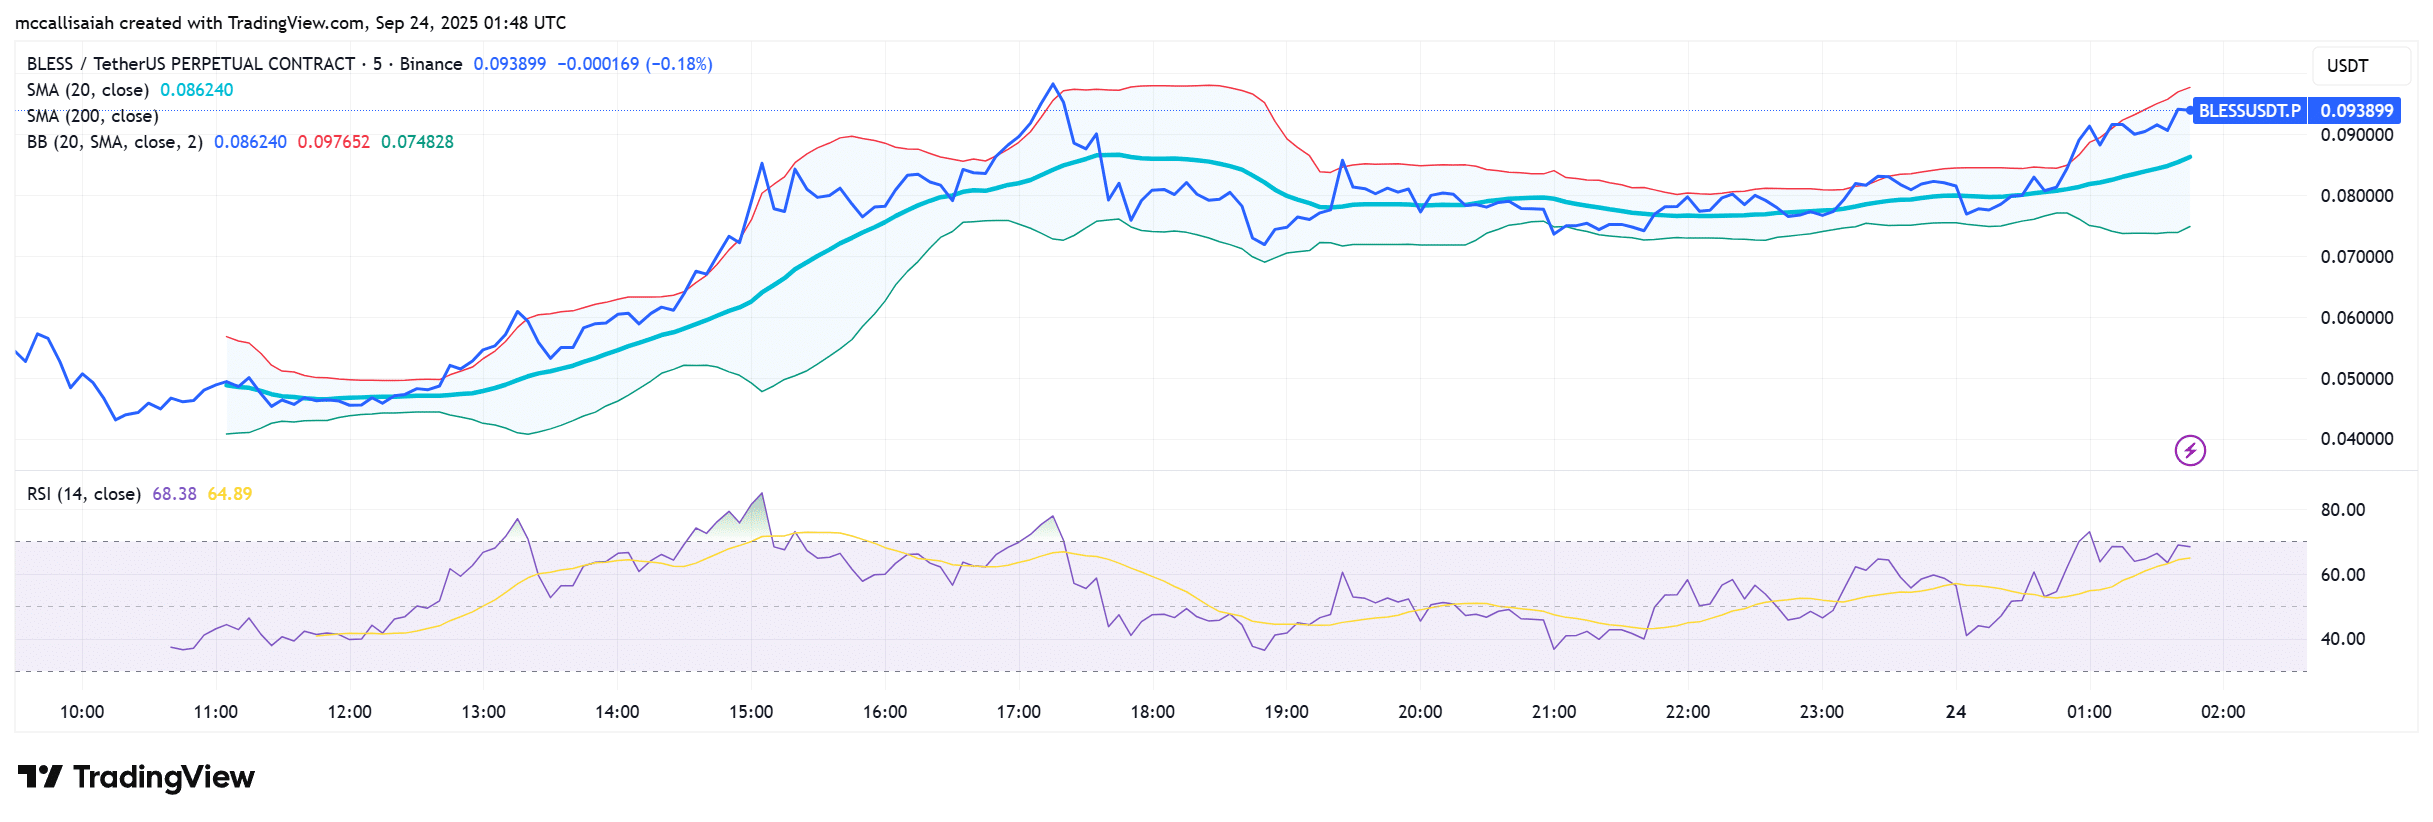Screen dimensions: 2433x822
Task: Click the Binance exchange name in header
Action: pos(431,64)
